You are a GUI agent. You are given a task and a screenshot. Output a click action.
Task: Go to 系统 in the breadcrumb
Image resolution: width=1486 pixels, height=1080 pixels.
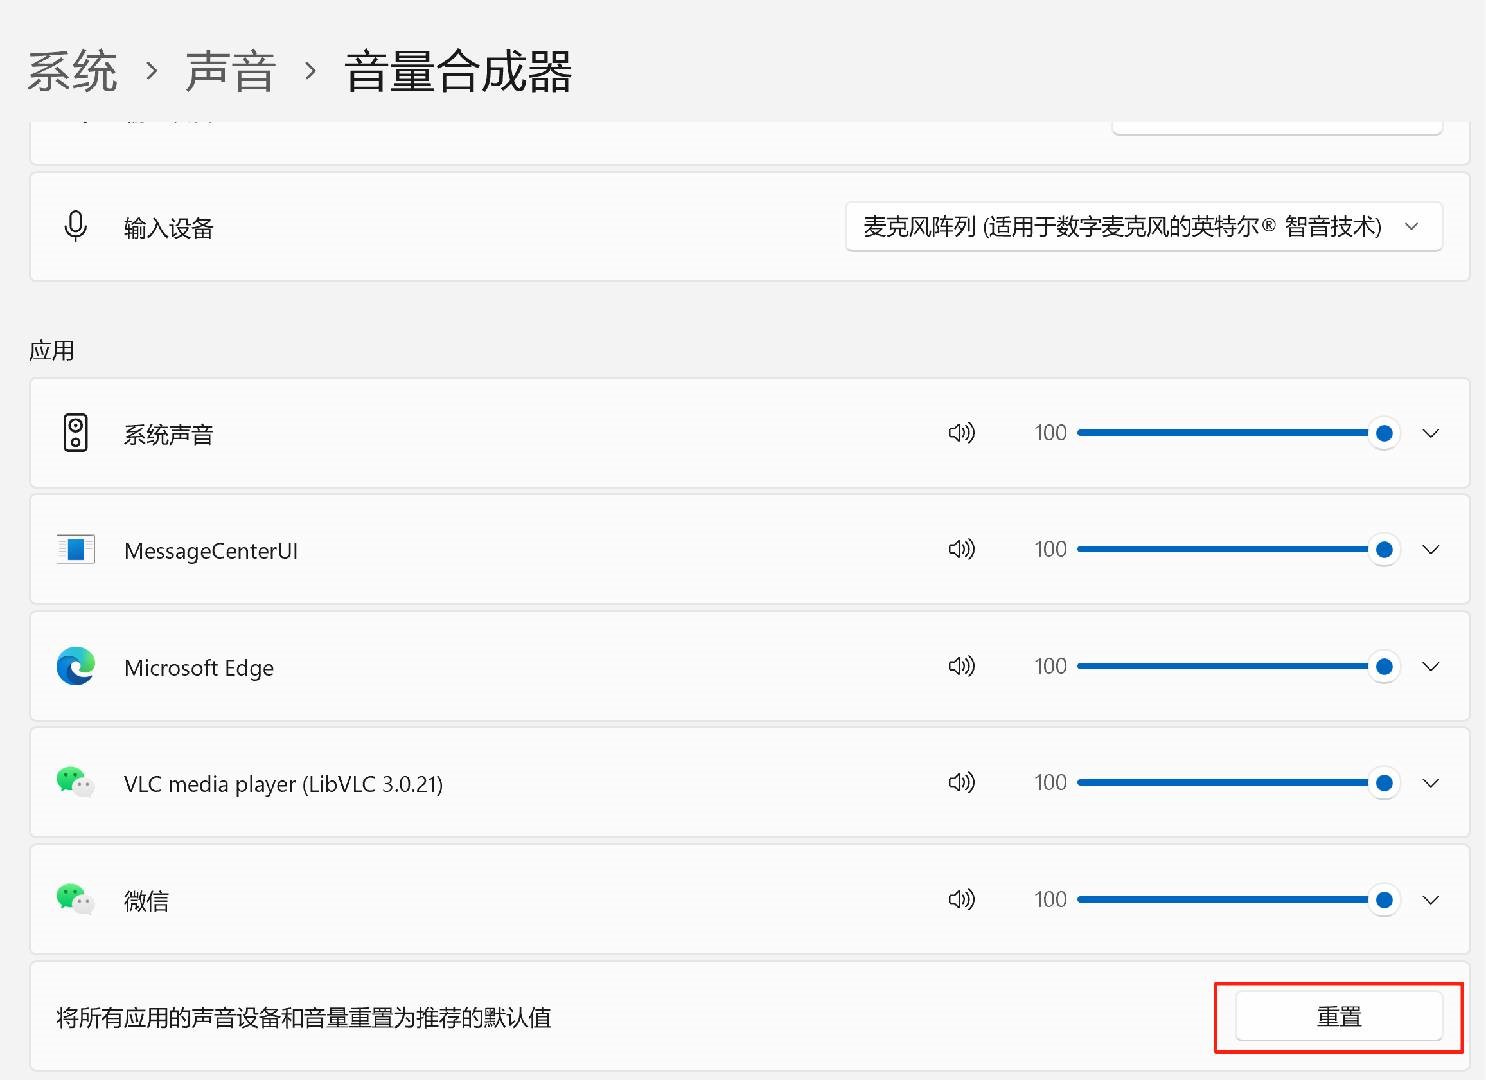72,72
